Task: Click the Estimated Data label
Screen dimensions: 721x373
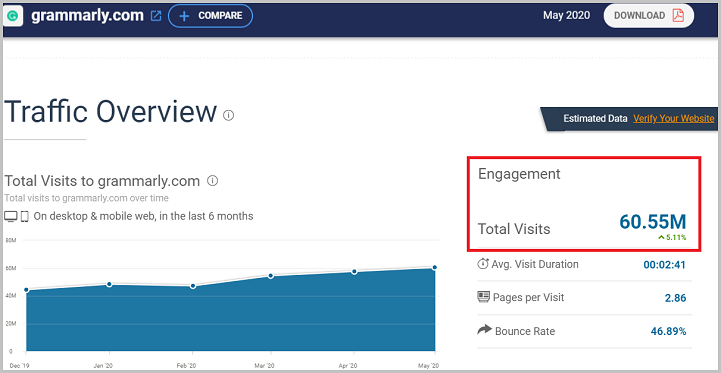Action: tap(595, 118)
